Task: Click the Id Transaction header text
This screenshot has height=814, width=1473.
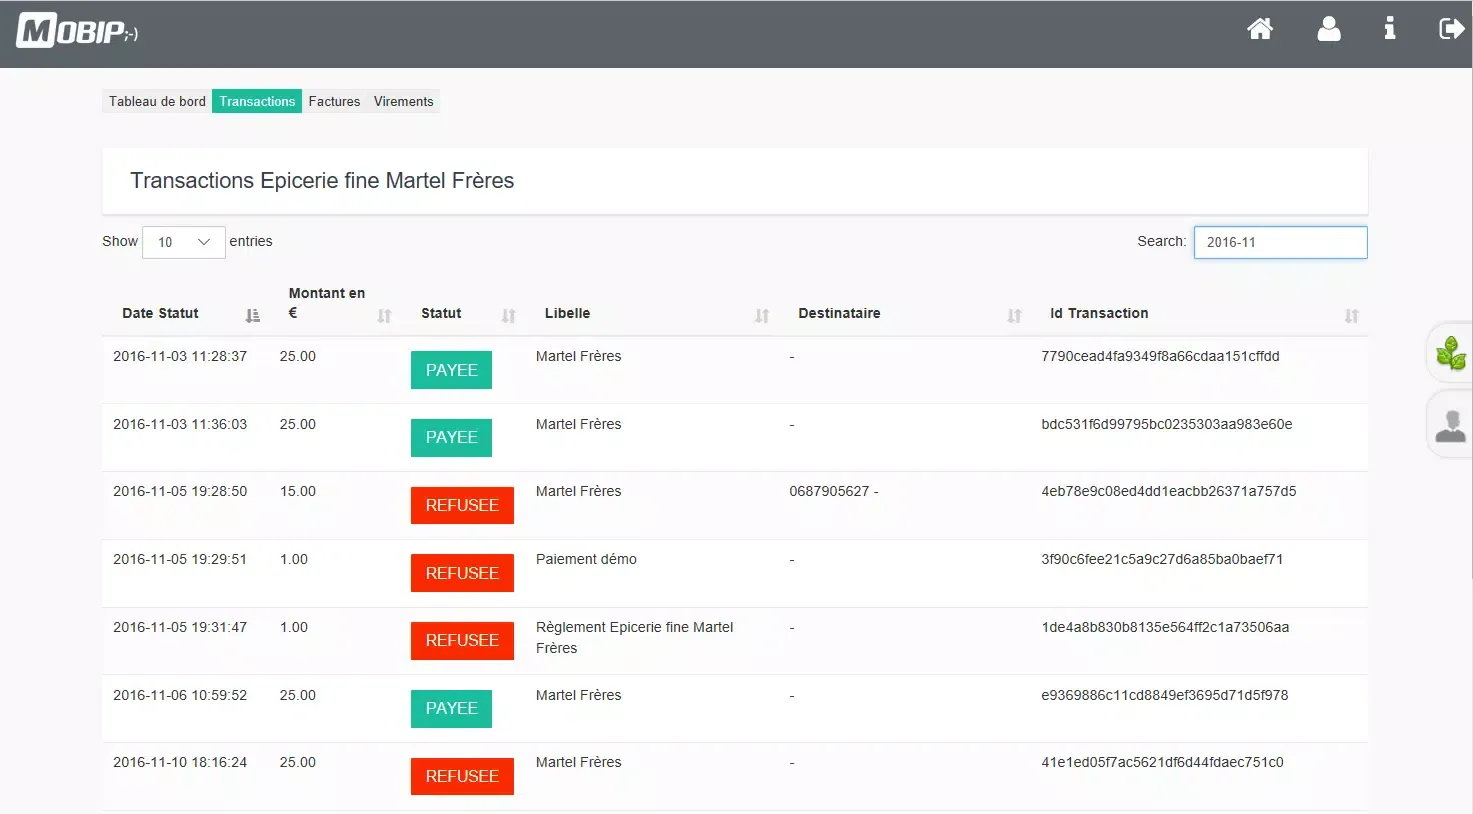Action: pos(1099,313)
